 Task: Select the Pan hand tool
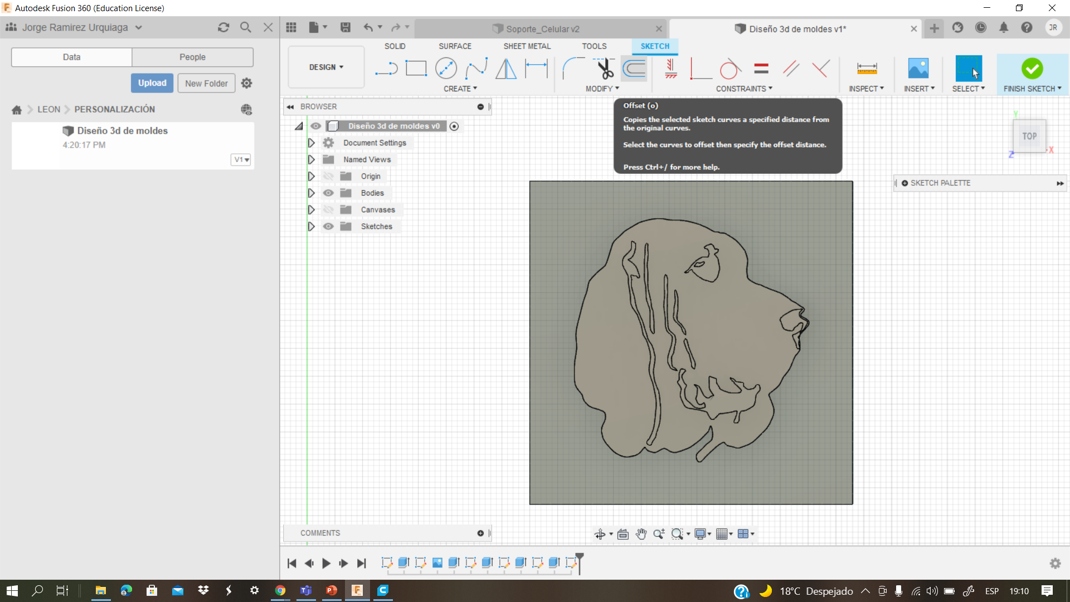click(x=641, y=534)
